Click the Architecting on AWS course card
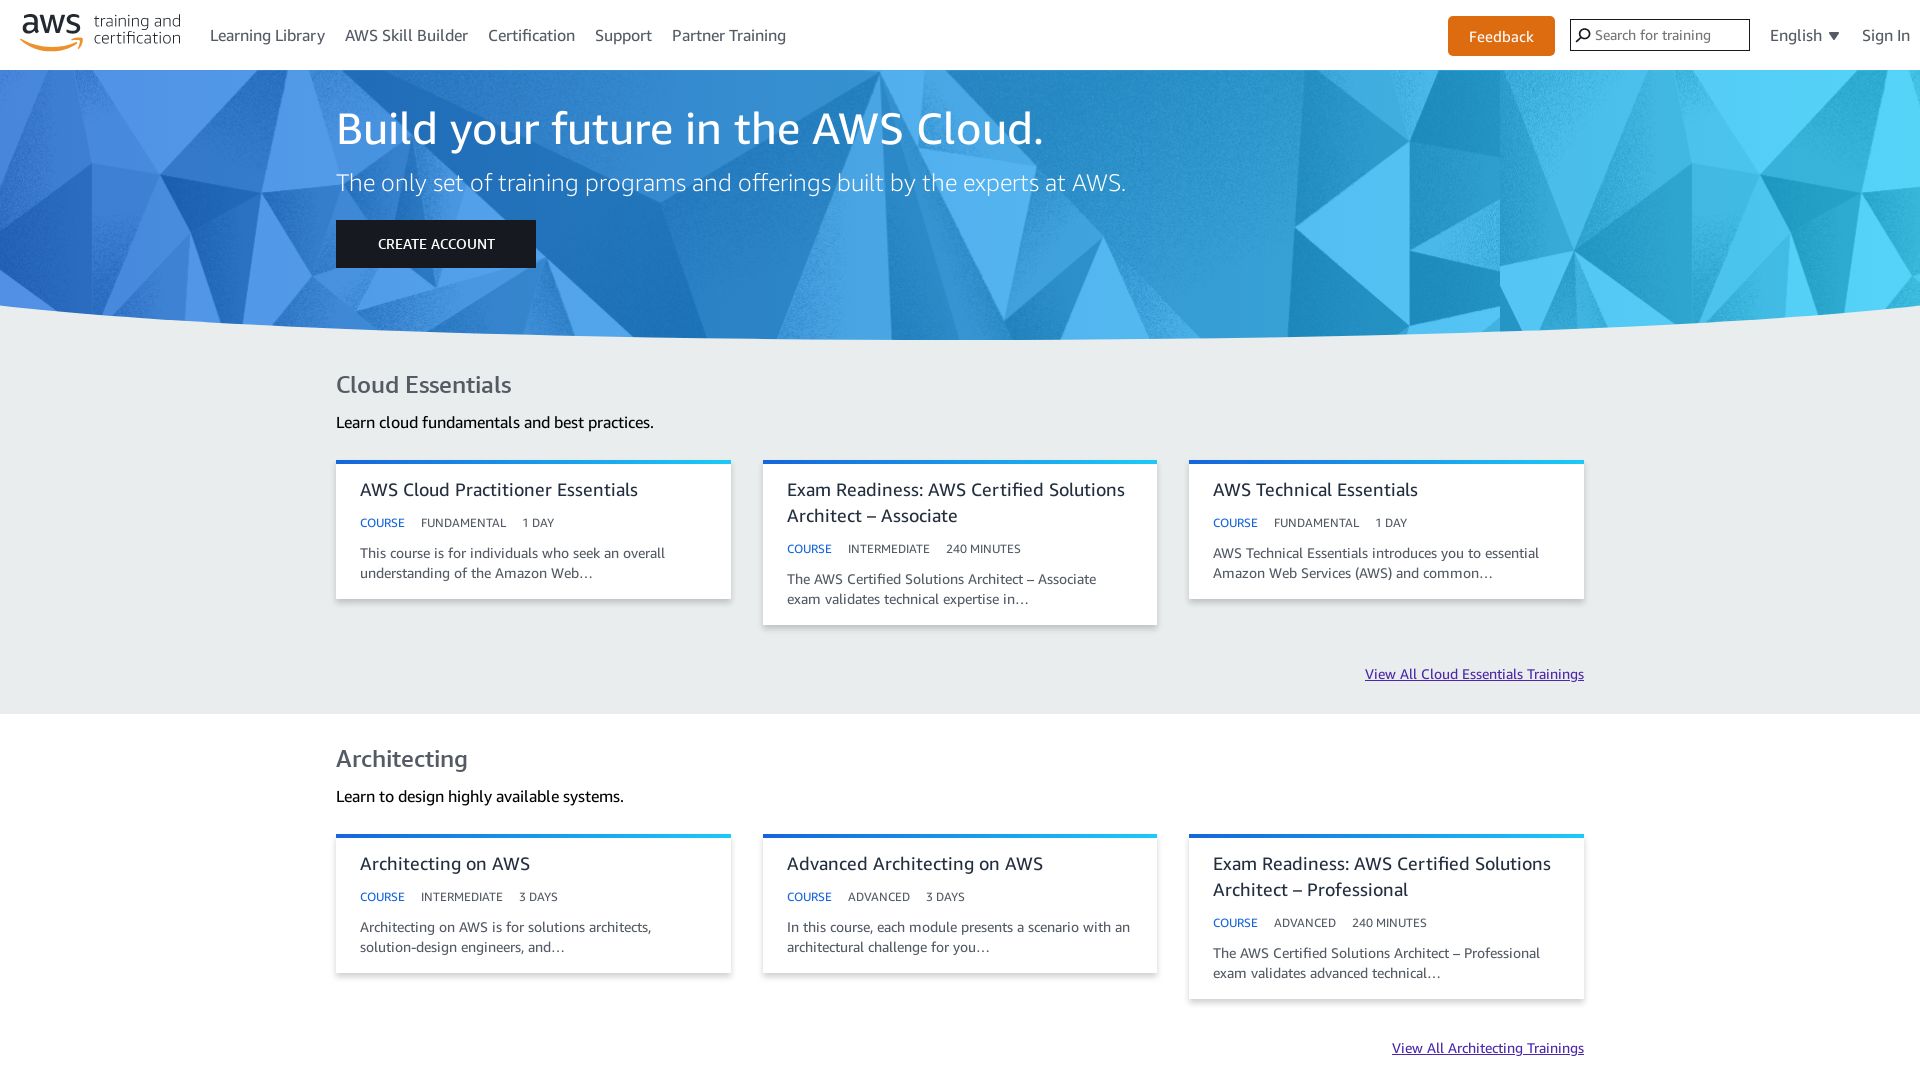 [x=533, y=903]
